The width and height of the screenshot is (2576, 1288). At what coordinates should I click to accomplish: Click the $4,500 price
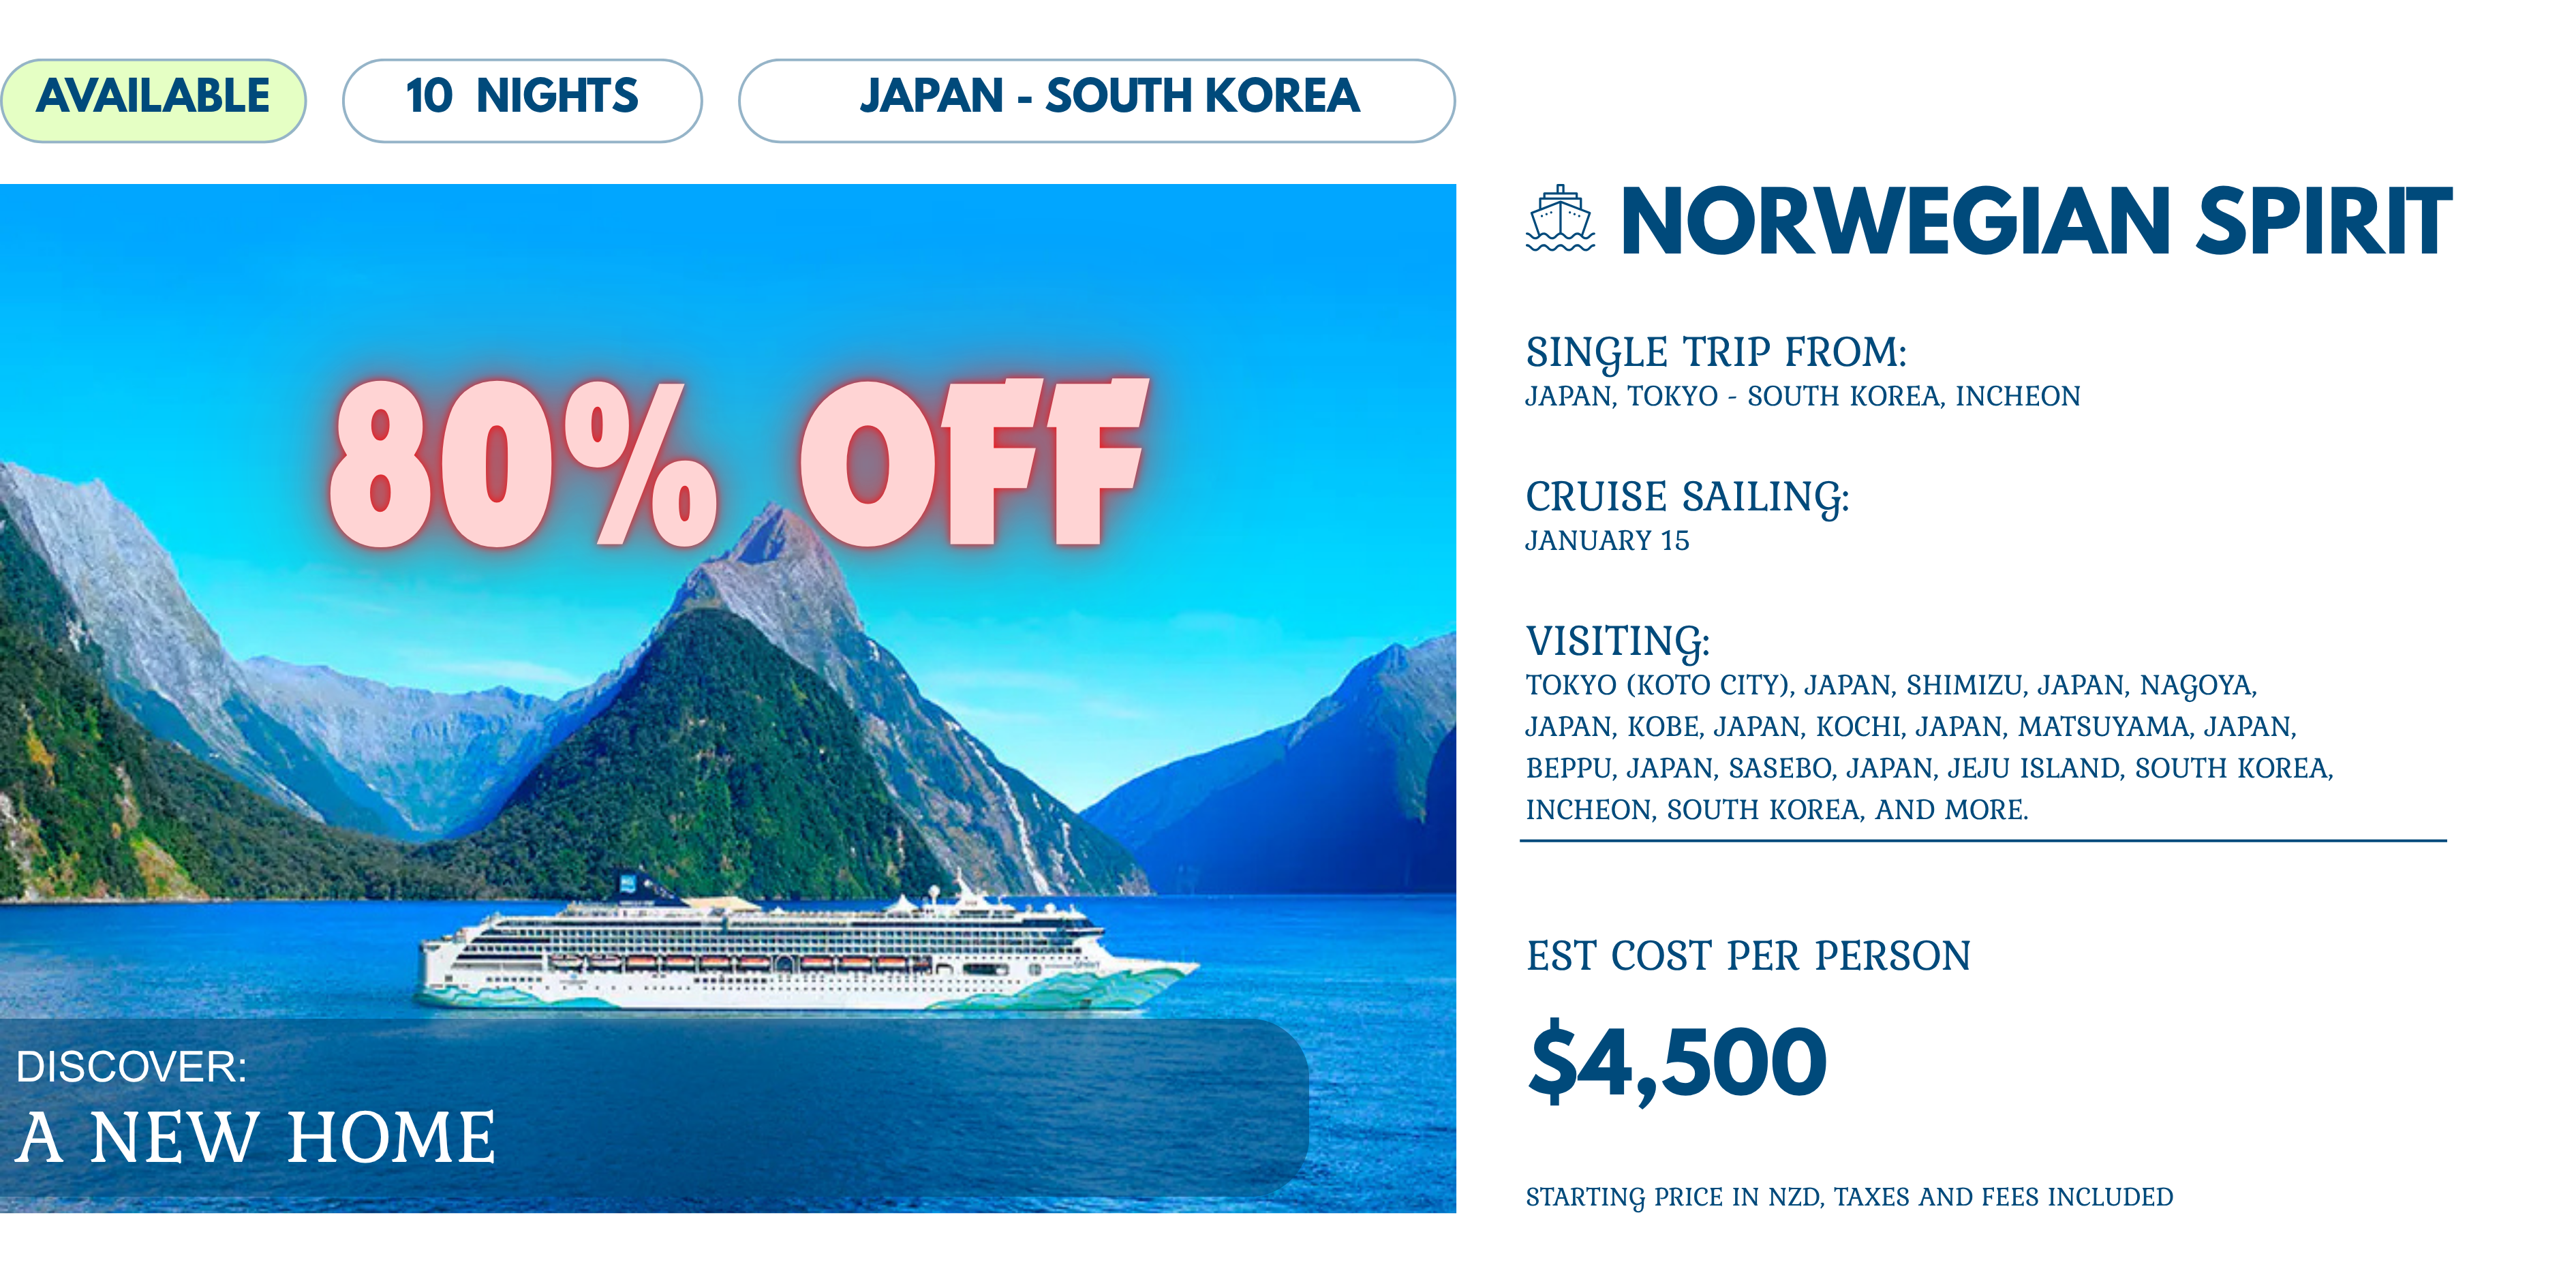[1677, 1062]
